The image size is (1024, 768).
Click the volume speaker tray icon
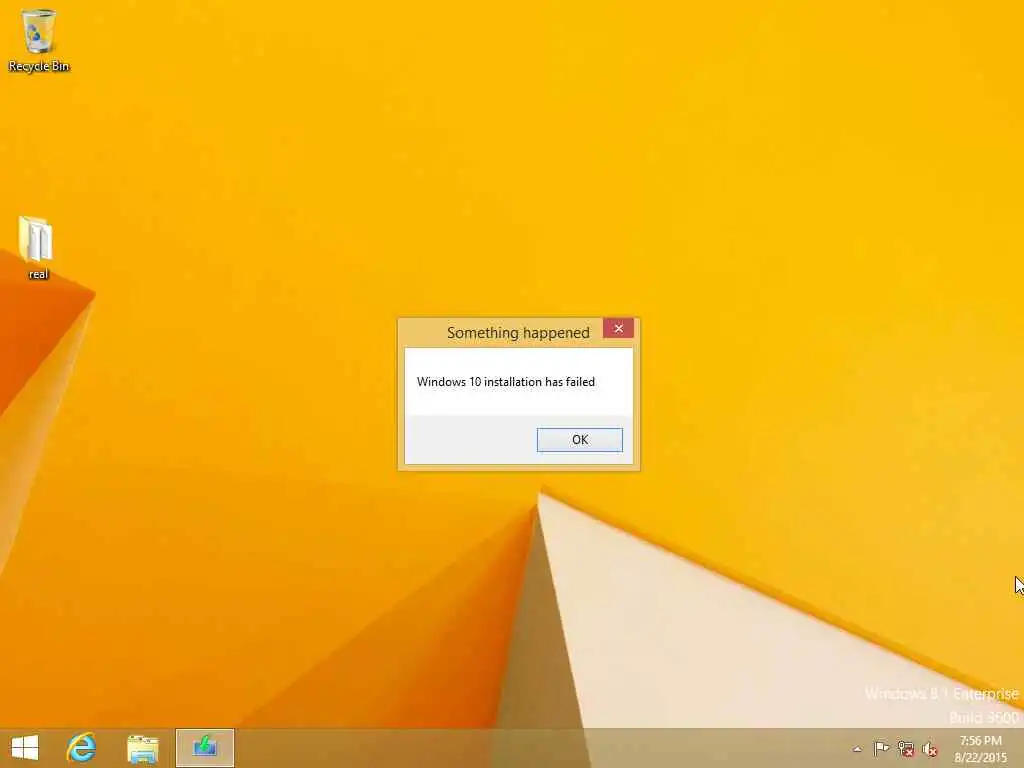click(x=930, y=748)
